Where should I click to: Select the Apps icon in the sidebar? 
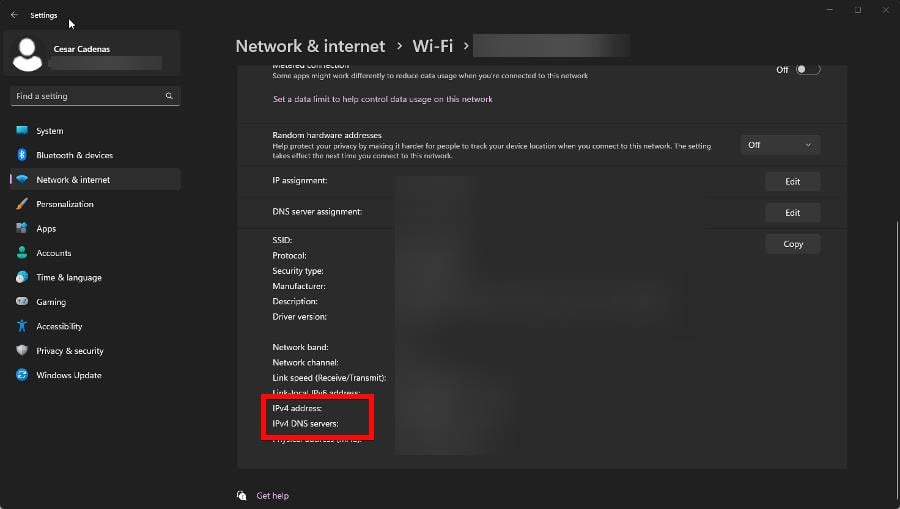[x=22, y=228]
